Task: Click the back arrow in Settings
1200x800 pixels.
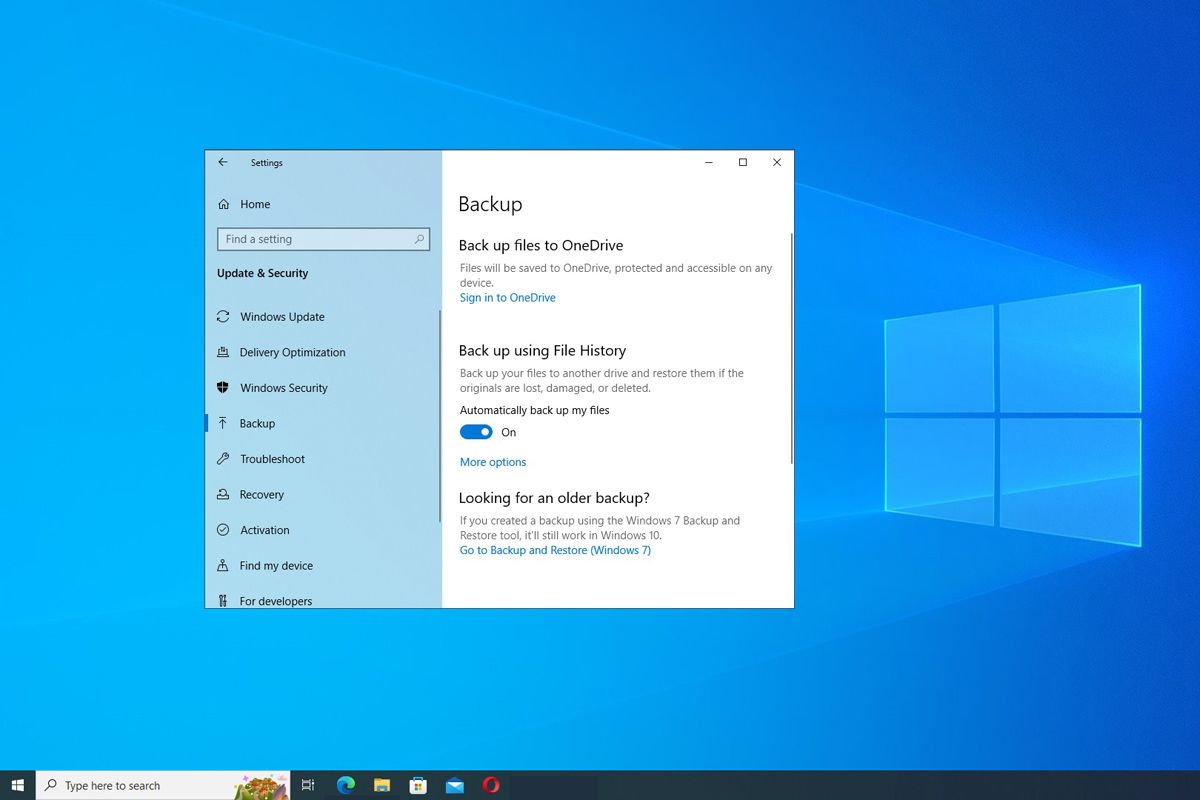Action: (223, 162)
